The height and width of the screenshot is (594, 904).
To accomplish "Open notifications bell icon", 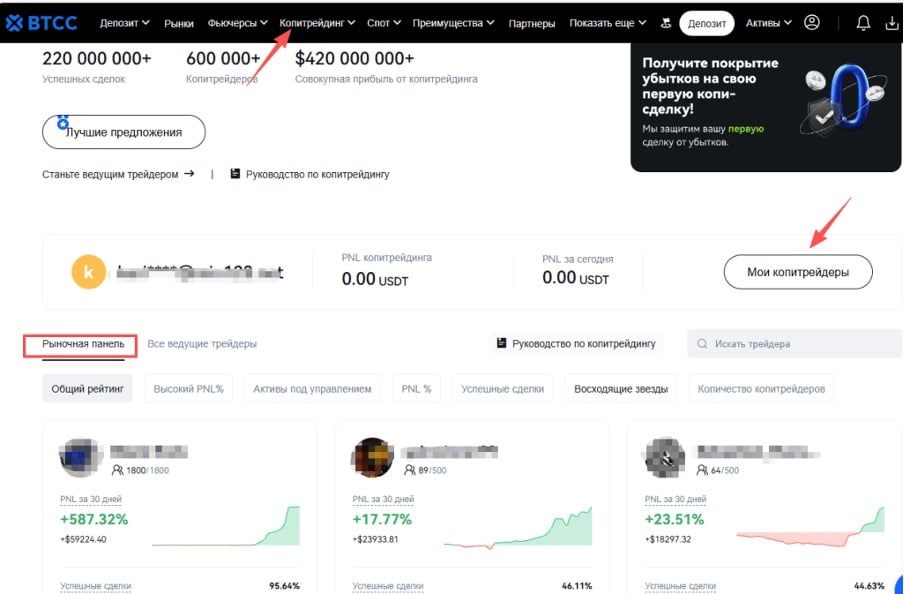I will click(x=863, y=22).
